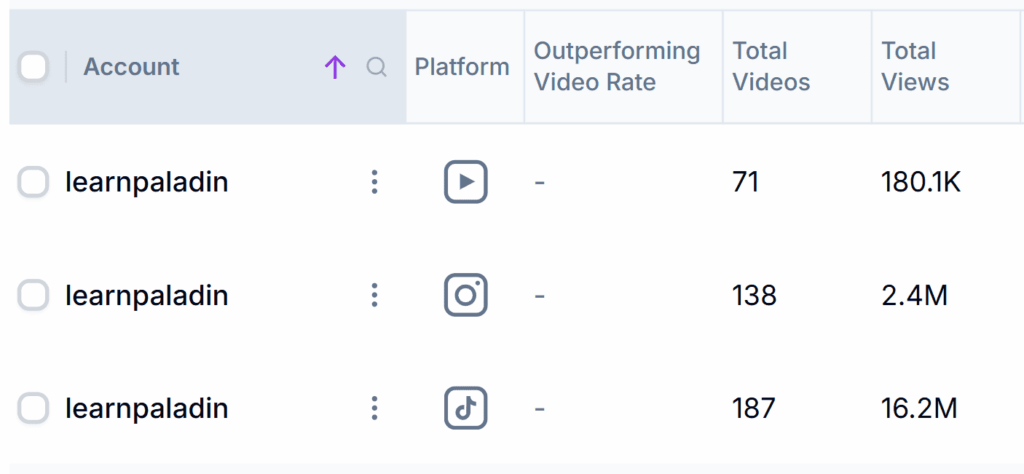Open three-dot menu for YouTube learnpaladin row

pyautogui.click(x=374, y=182)
